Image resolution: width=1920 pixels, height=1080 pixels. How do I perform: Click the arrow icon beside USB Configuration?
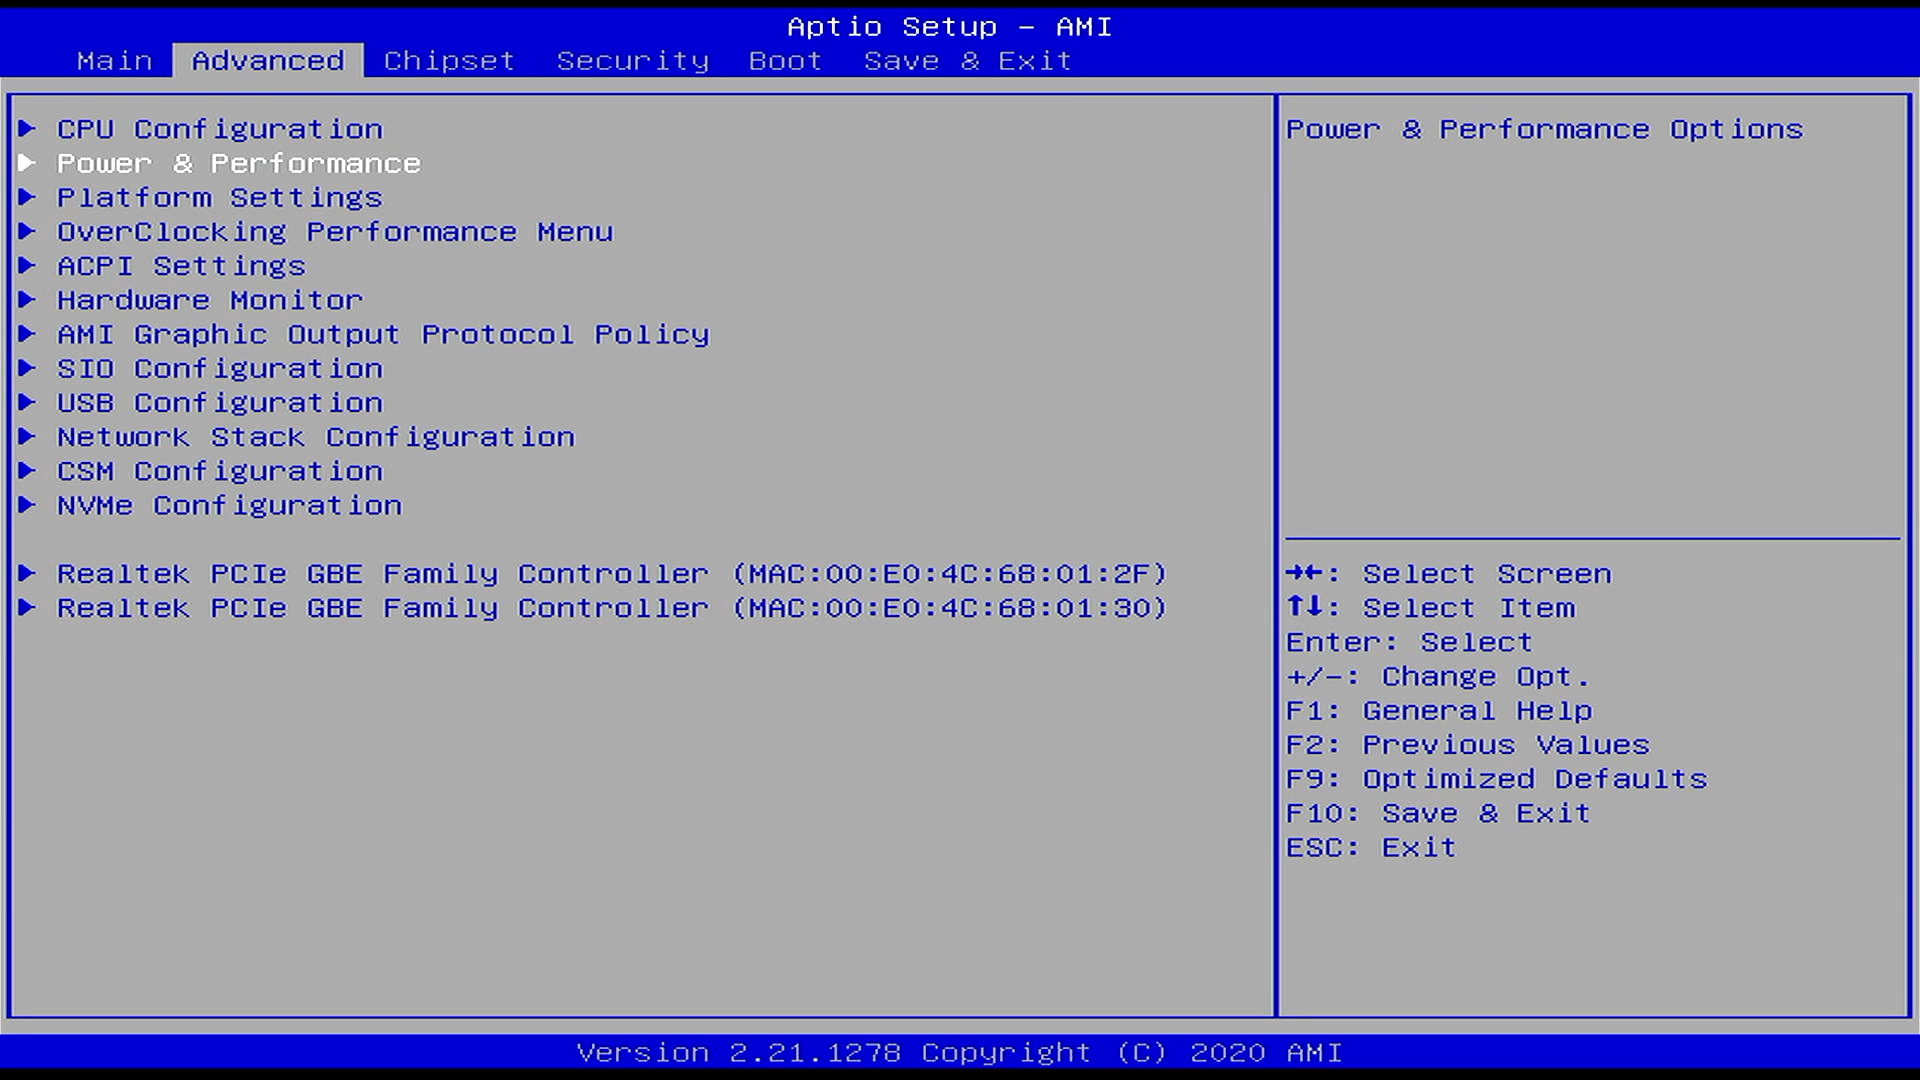click(27, 402)
